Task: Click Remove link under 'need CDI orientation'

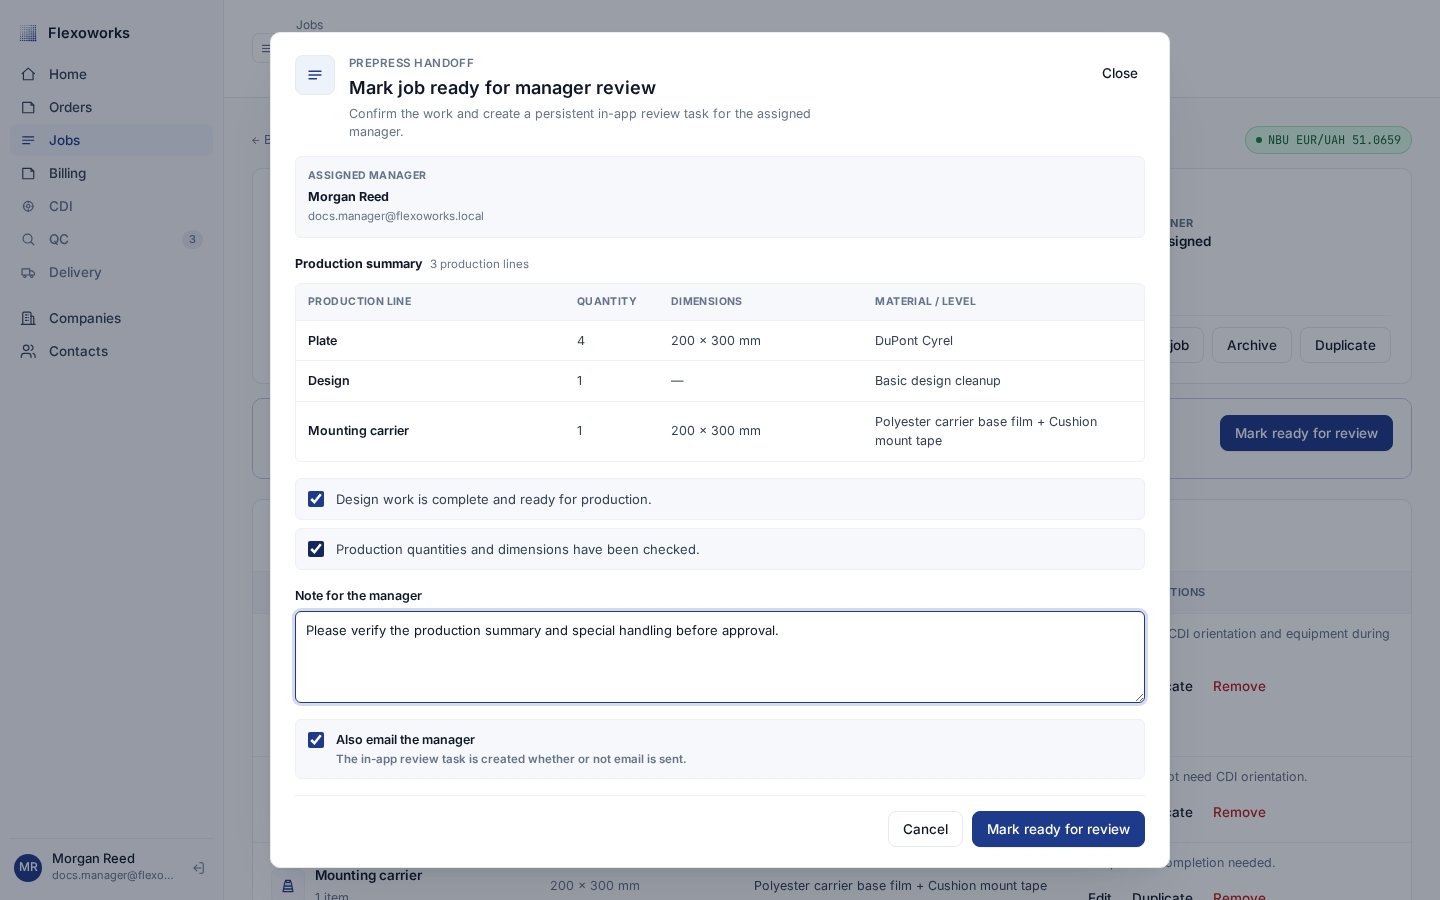Action: tap(1239, 812)
